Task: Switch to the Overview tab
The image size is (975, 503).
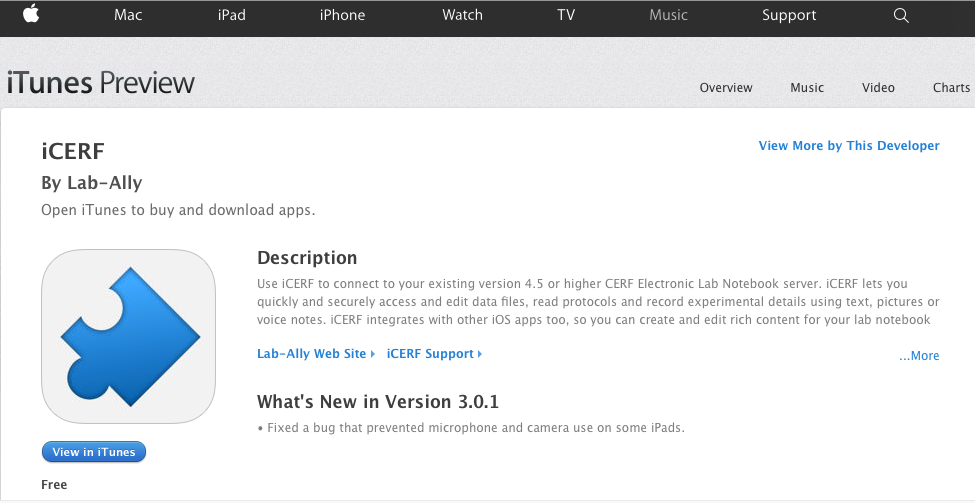Action: pyautogui.click(x=726, y=88)
